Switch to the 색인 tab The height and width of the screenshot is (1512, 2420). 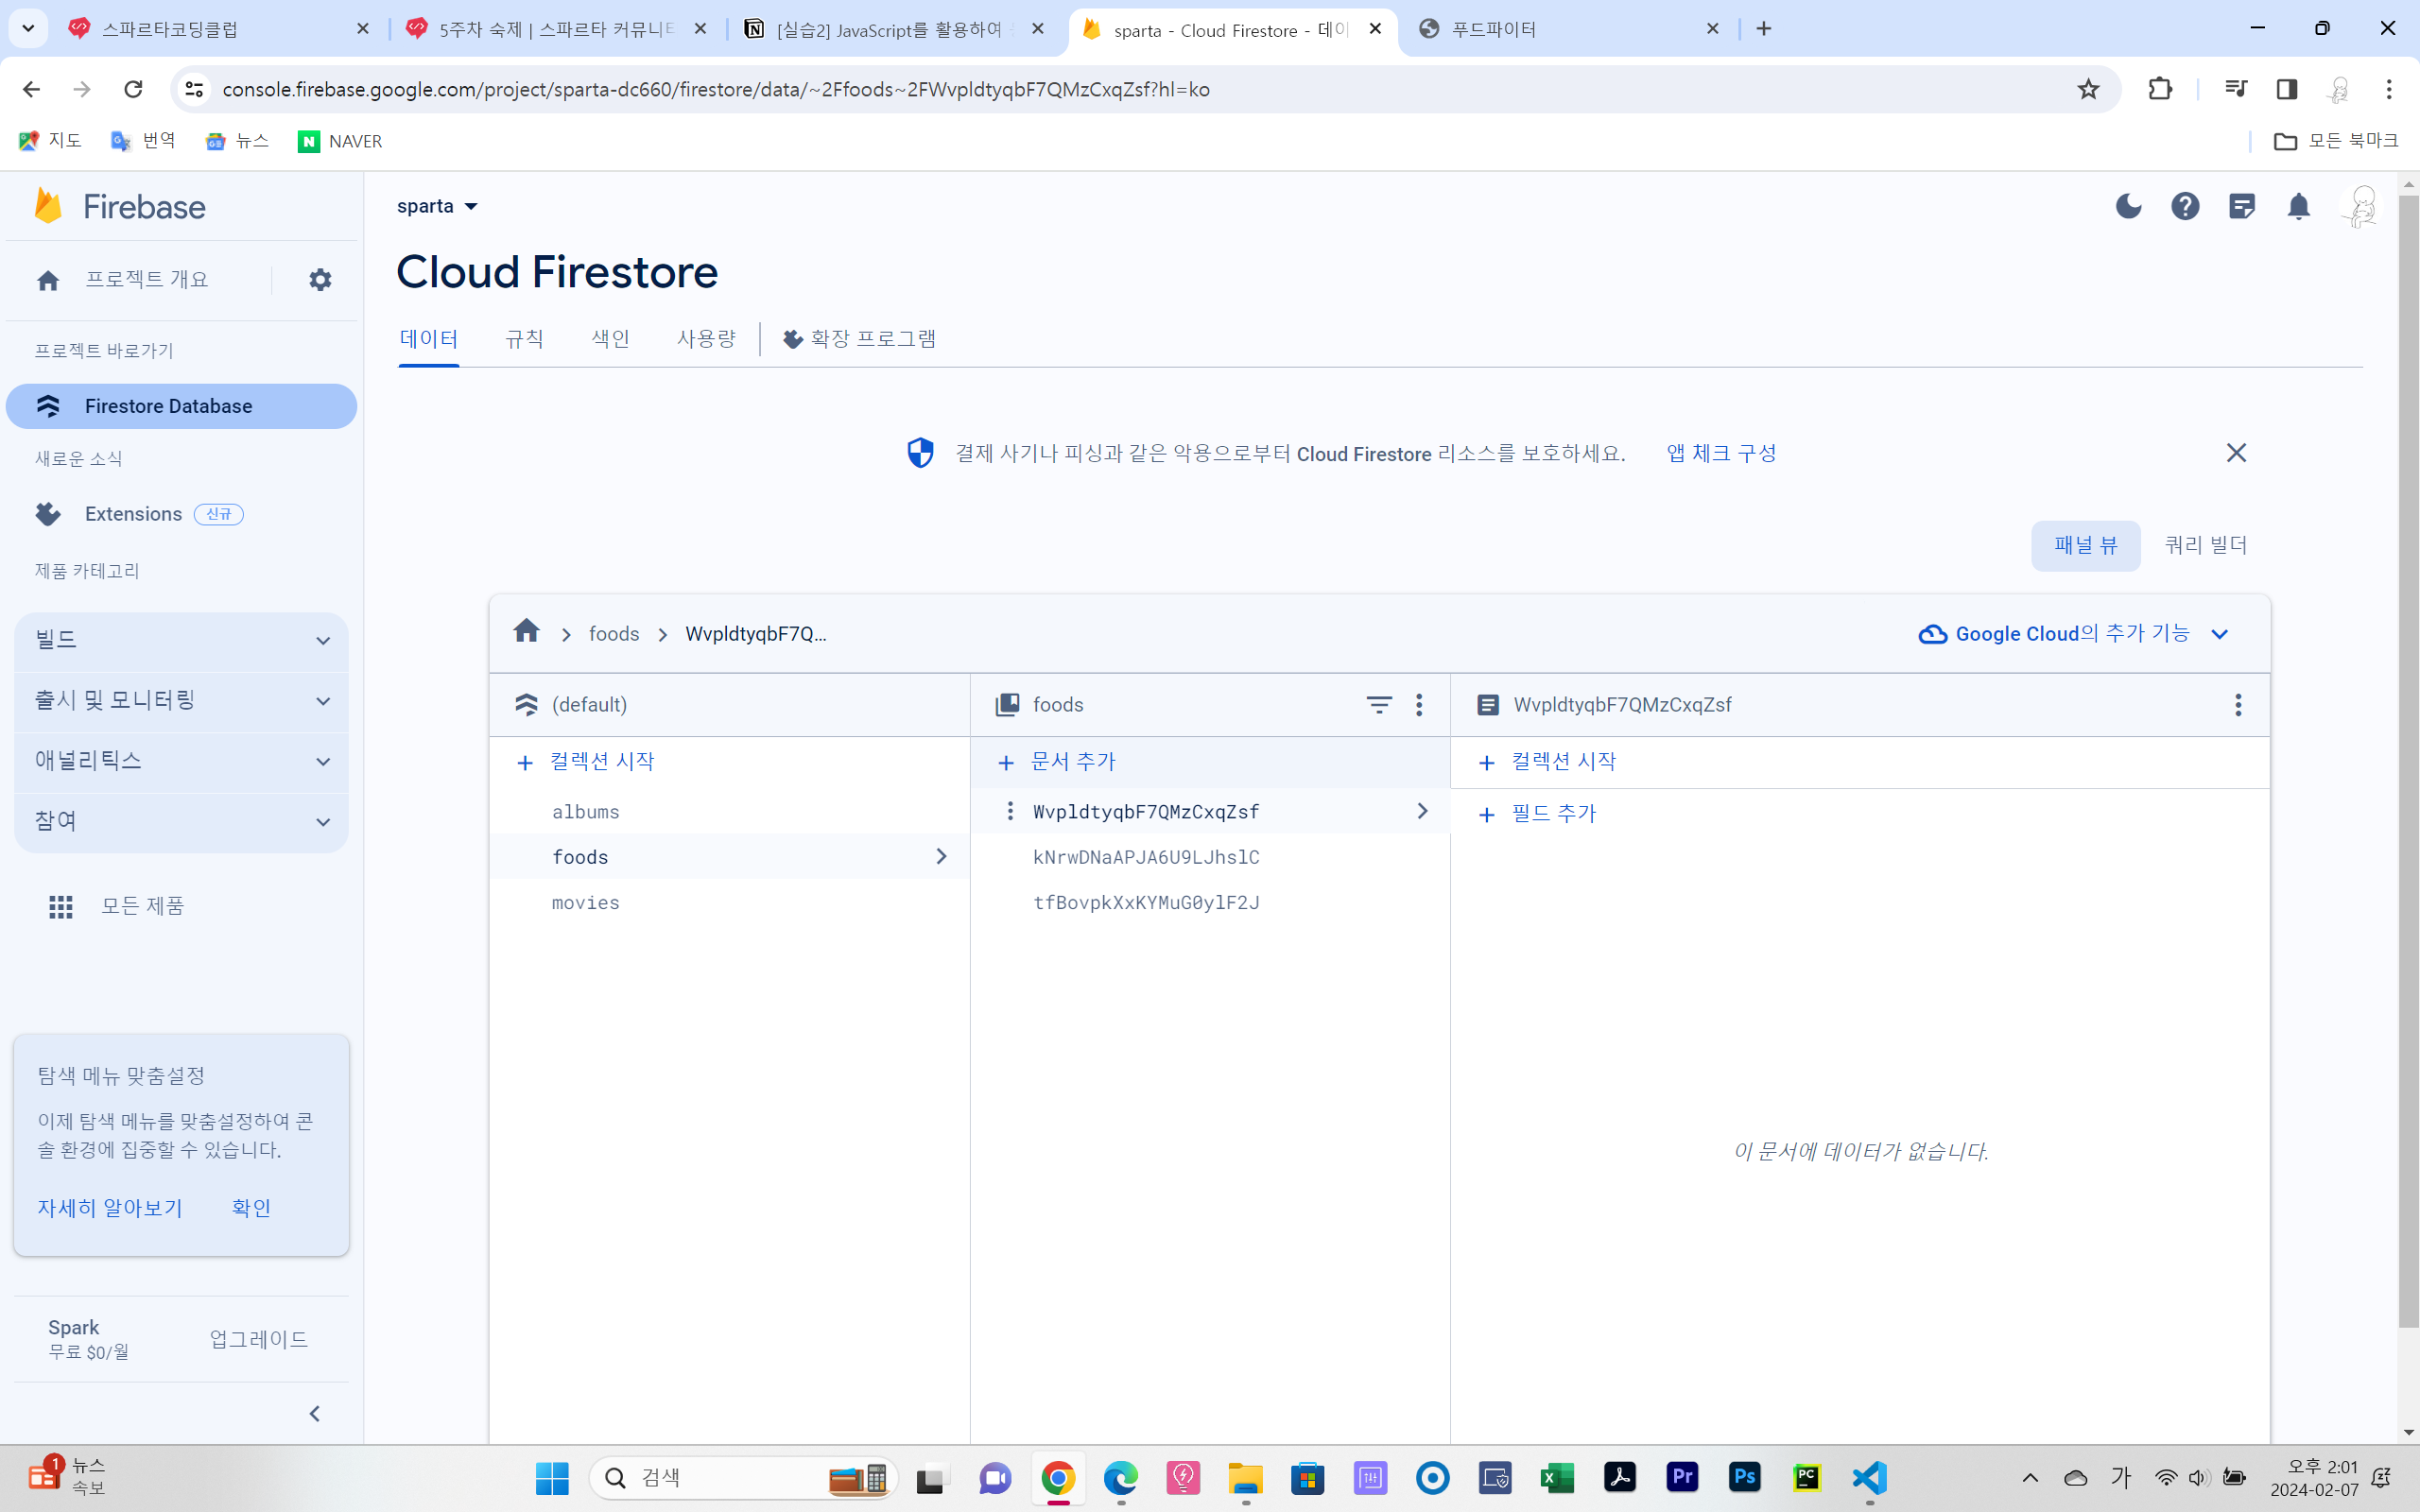pyautogui.click(x=610, y=339)
